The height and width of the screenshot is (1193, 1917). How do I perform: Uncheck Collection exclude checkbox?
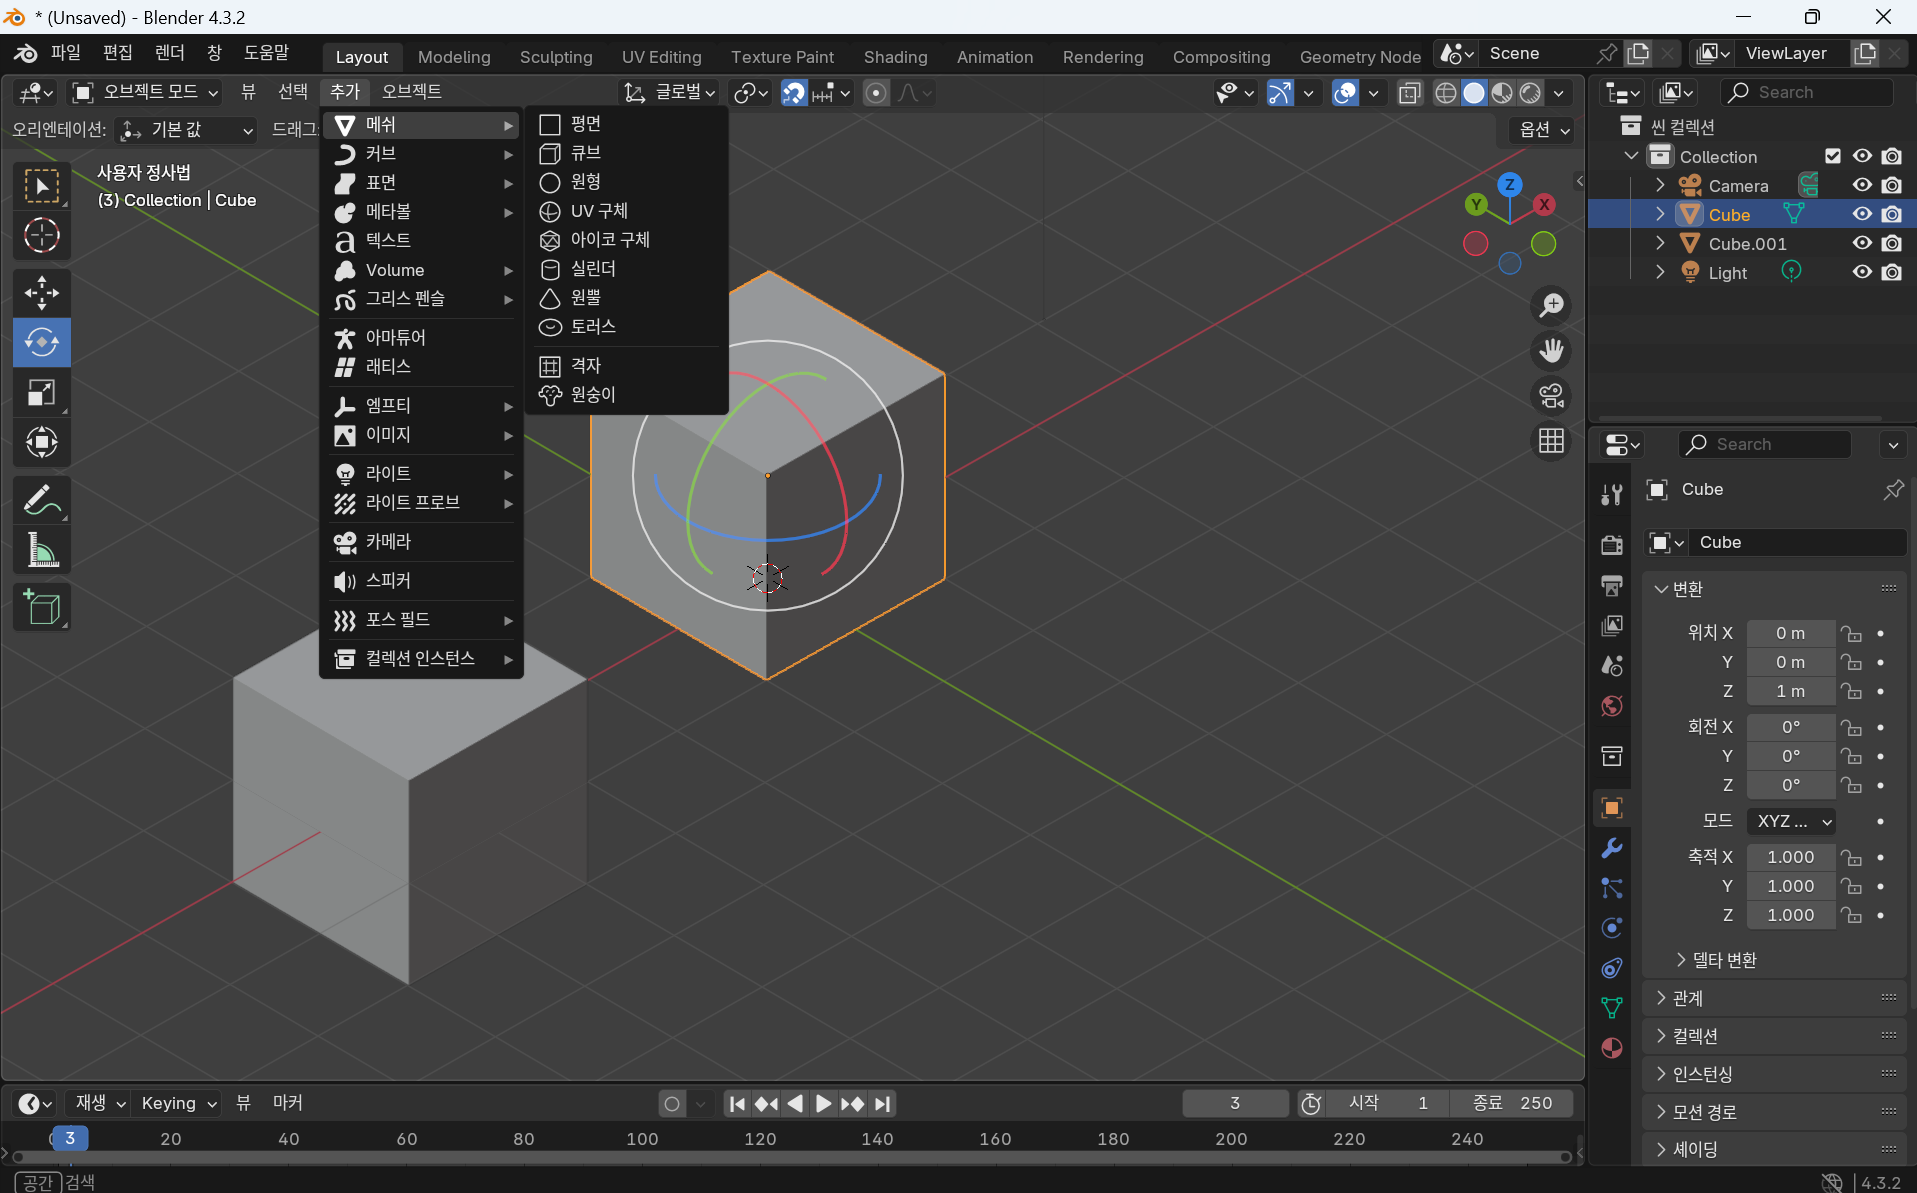click(1832, 156)
